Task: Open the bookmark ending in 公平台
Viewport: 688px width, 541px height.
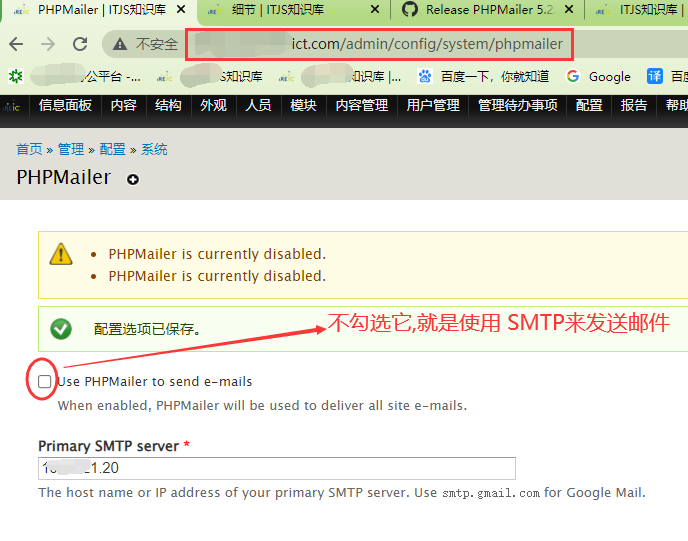Action: [86, 76]
